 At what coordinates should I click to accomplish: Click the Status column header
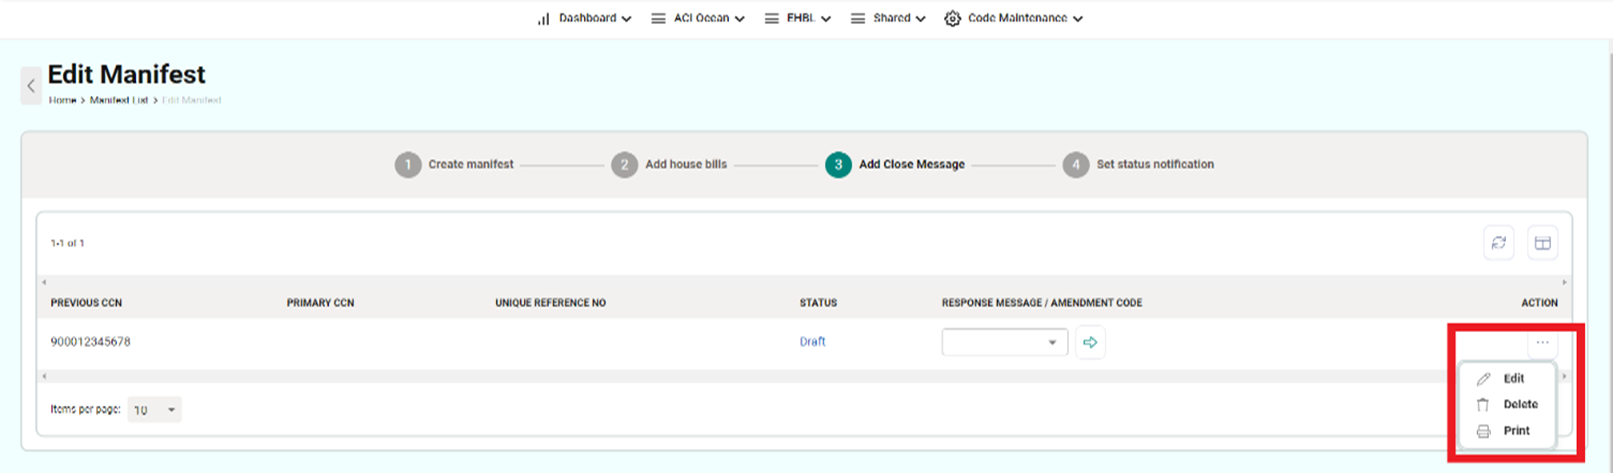(818, 303)
